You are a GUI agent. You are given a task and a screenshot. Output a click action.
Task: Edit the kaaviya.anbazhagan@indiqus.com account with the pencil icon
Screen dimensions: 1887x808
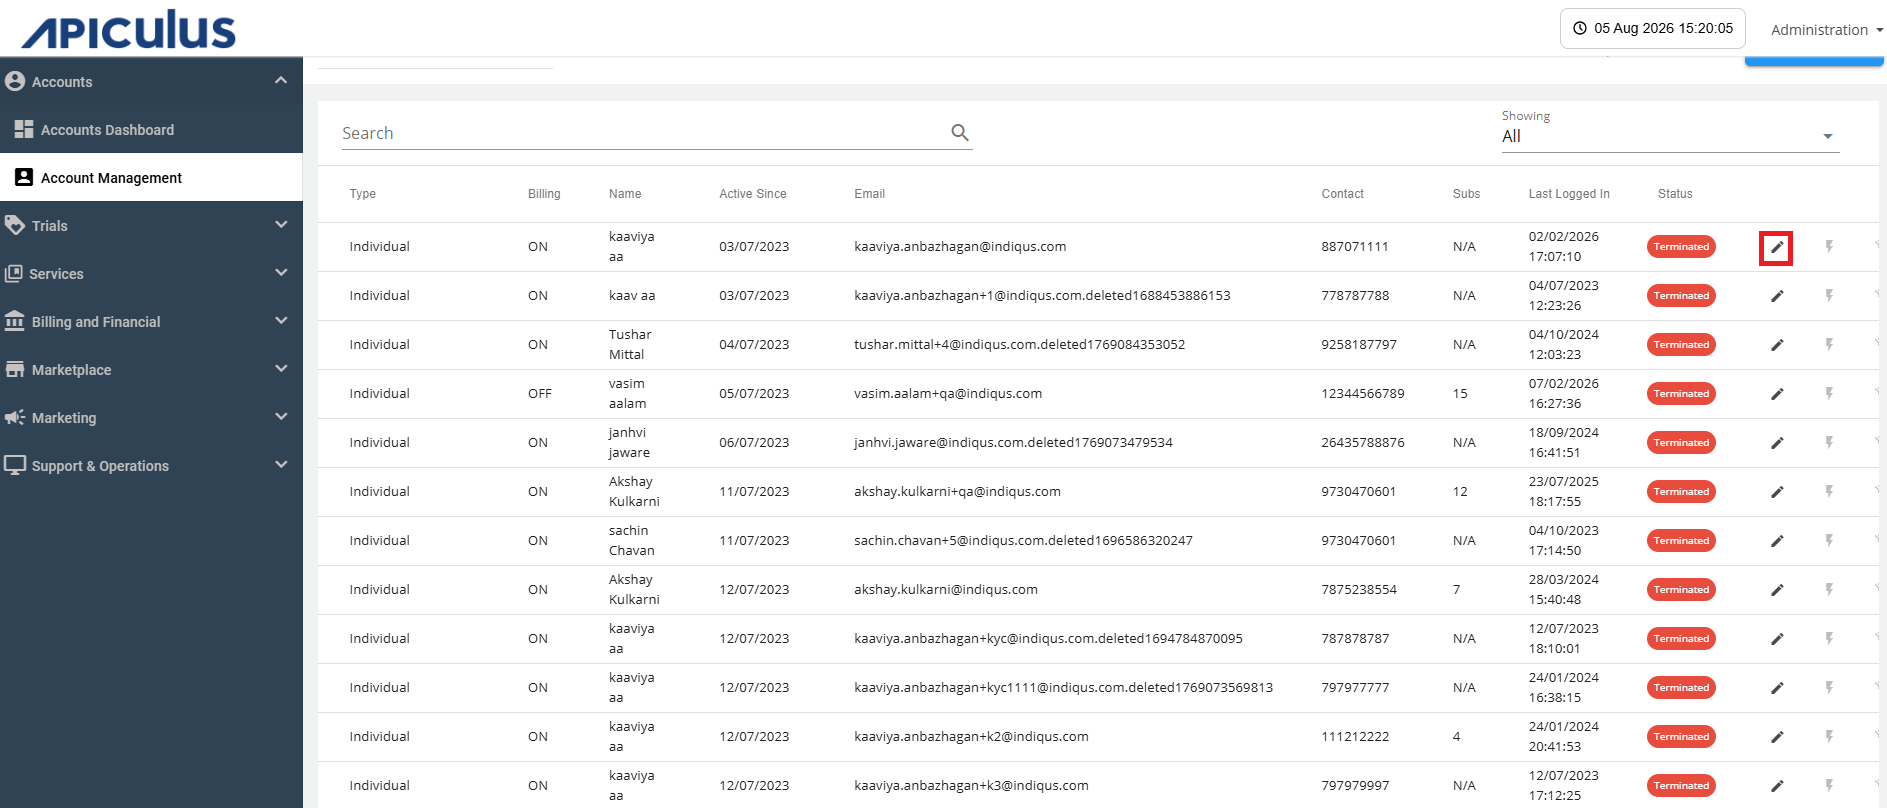point(1776,247)
